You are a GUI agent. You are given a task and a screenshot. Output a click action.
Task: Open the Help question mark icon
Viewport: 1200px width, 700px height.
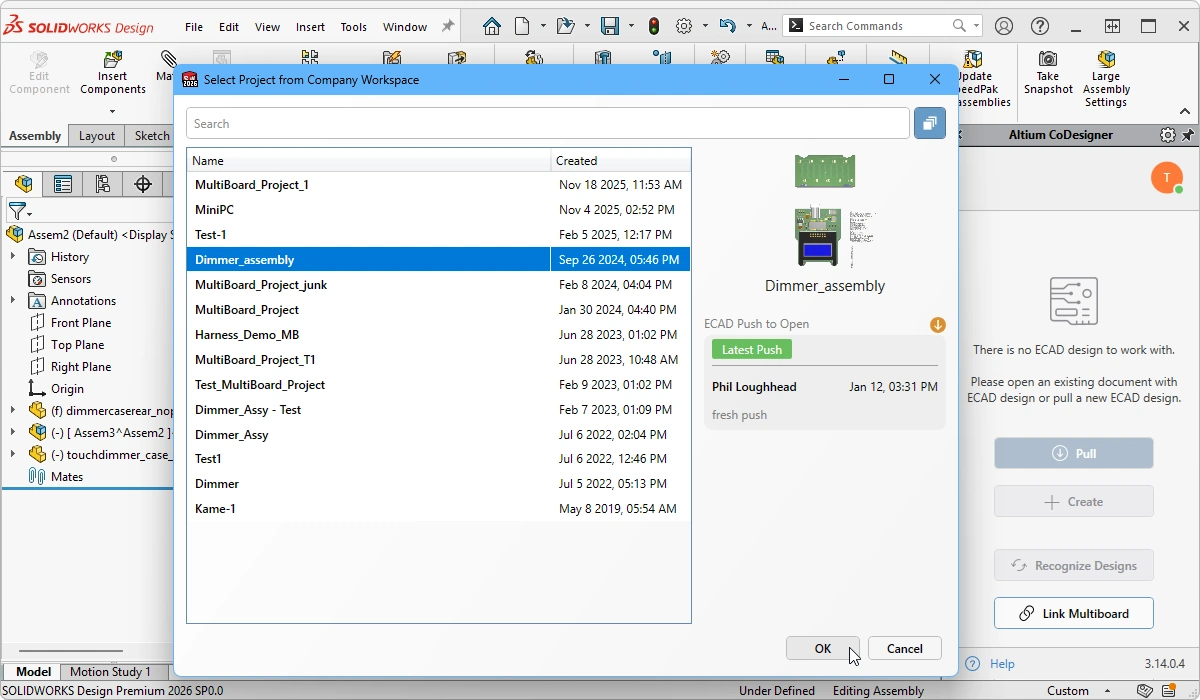1040,26
